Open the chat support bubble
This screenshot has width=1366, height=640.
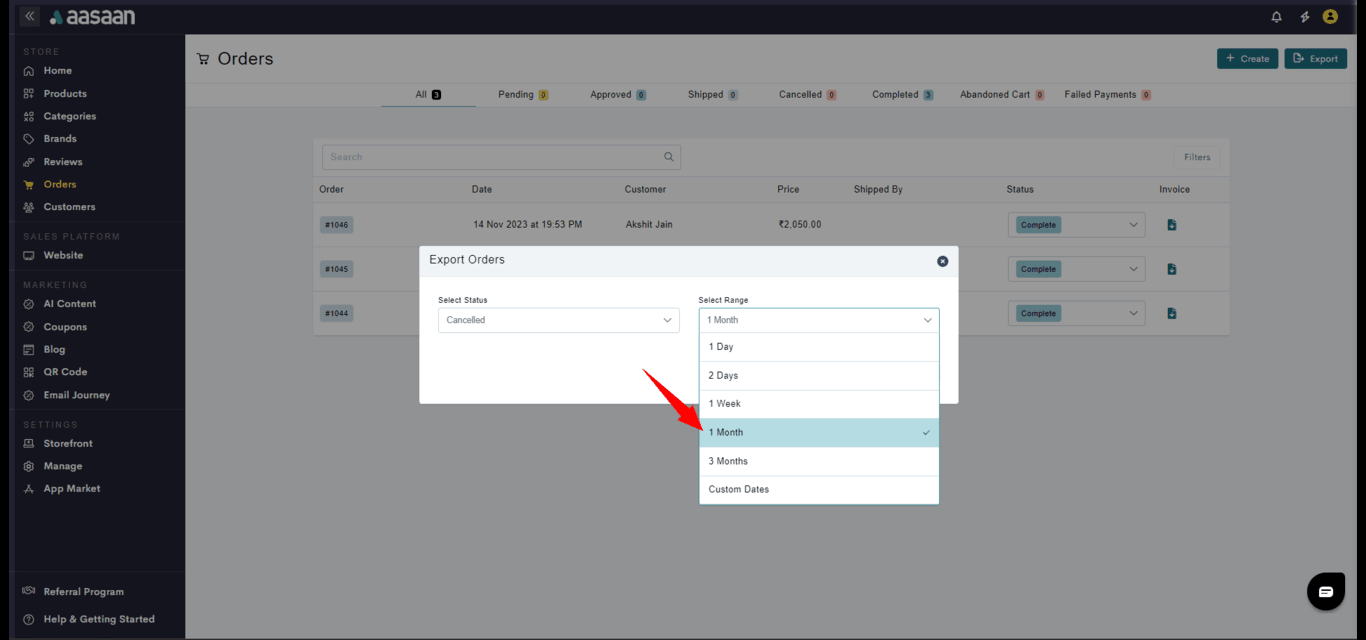(1325, 591)
